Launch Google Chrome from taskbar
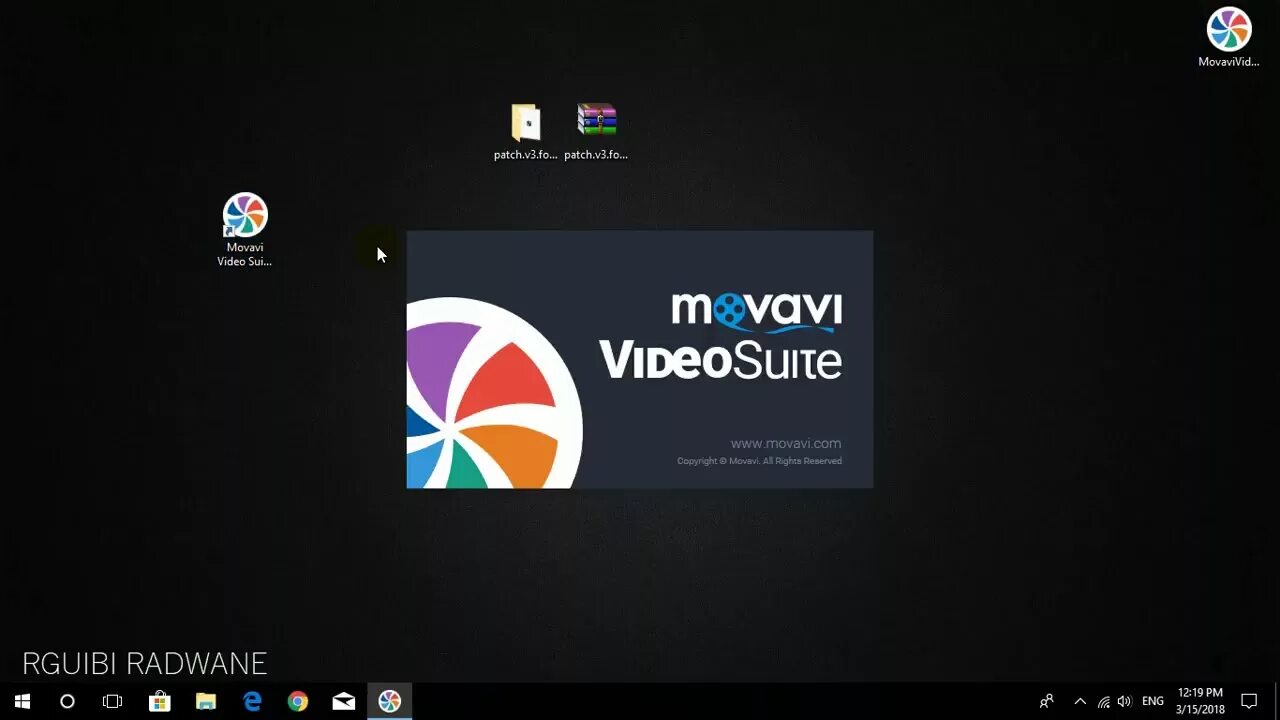This screenshot has height=720, width=1280. click(298, 701)
